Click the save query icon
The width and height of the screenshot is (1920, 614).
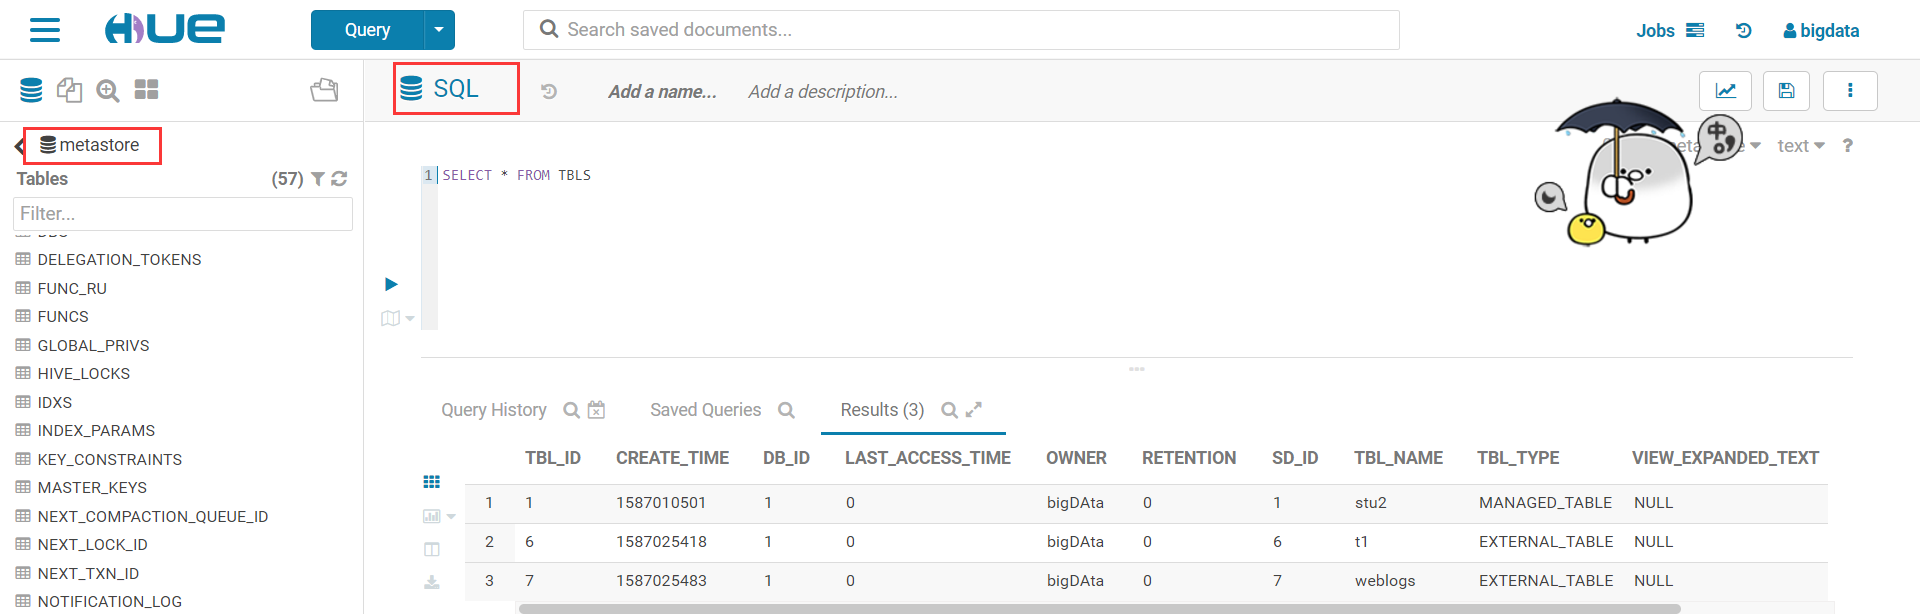point(1786,91)
